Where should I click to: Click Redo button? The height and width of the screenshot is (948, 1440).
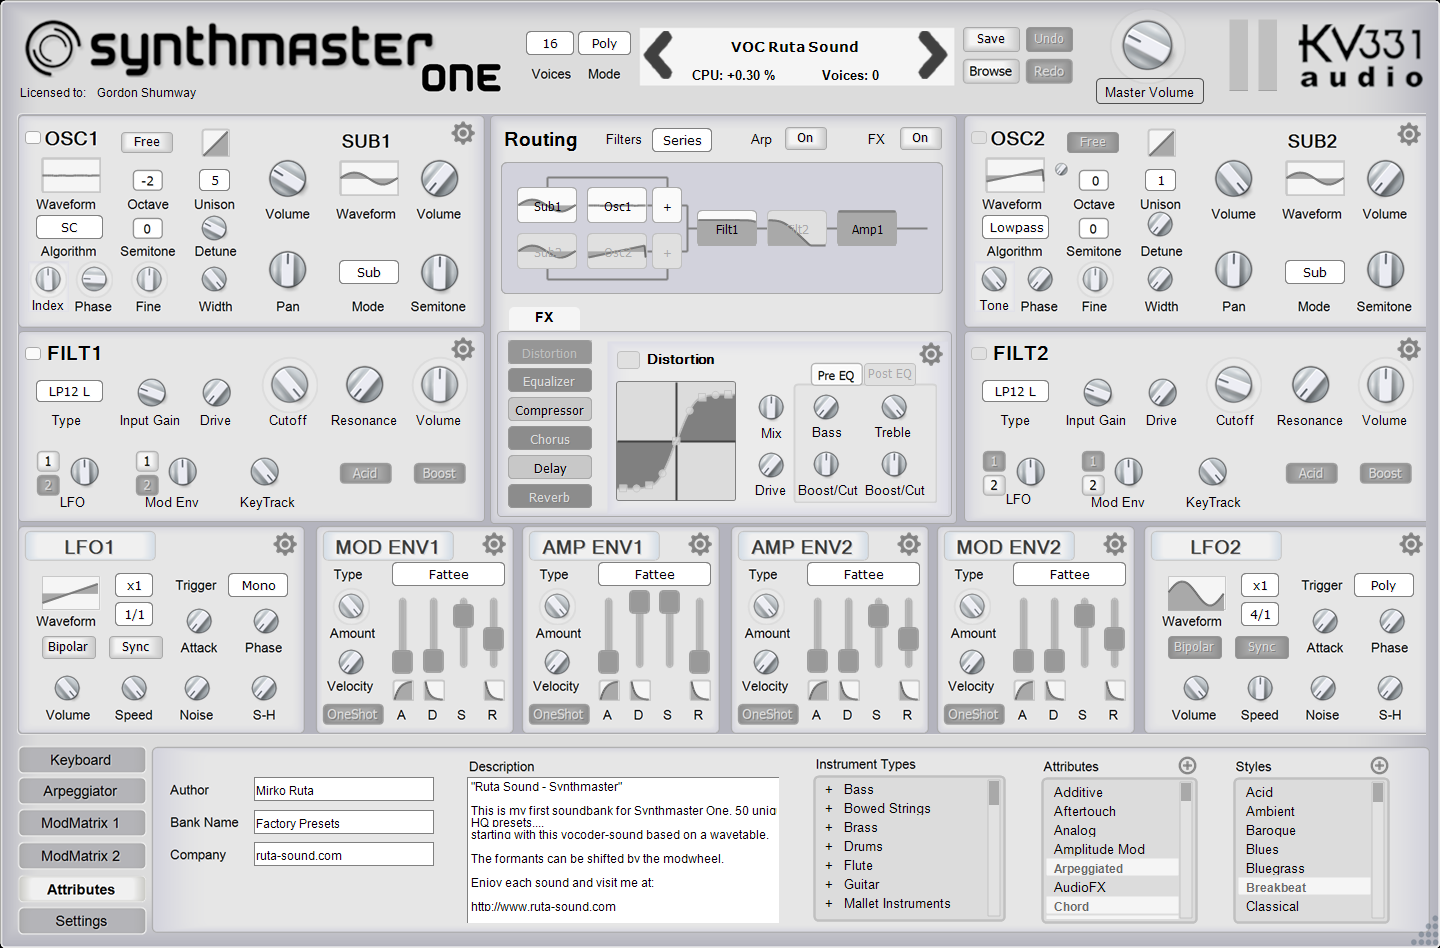tap(1049, 71)
